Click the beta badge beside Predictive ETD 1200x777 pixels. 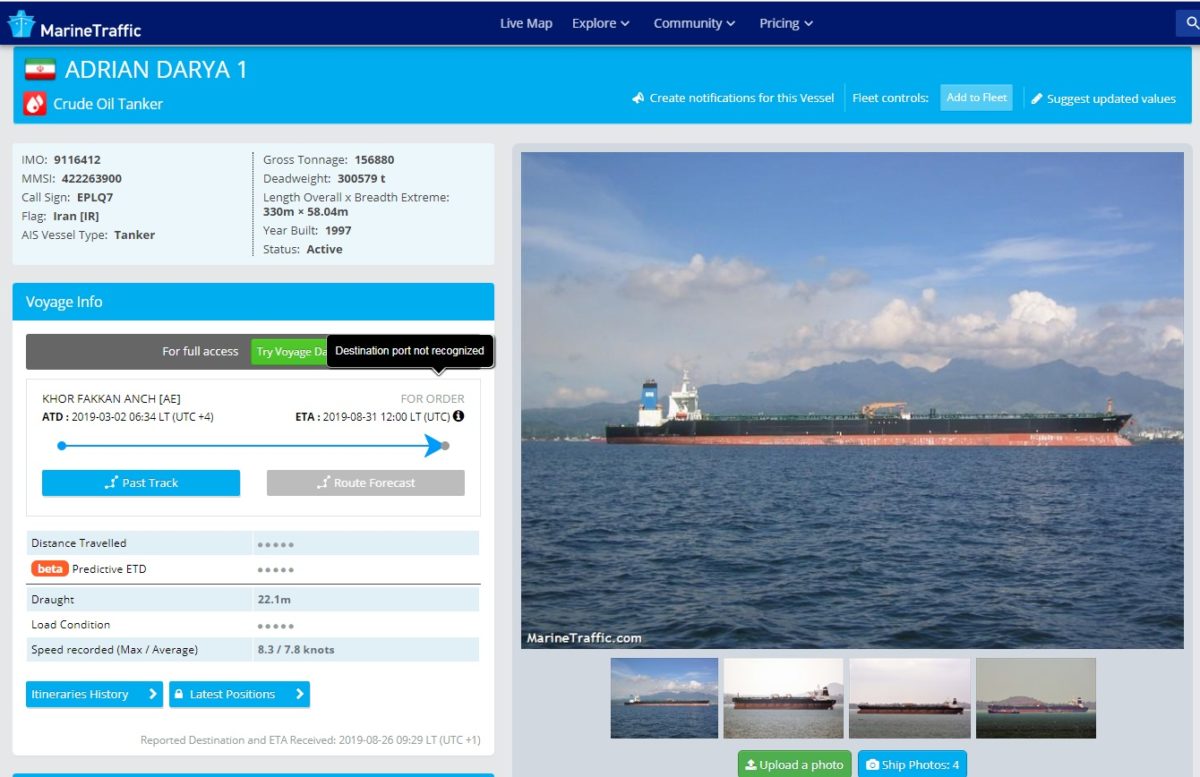click(x=49, y=569)
